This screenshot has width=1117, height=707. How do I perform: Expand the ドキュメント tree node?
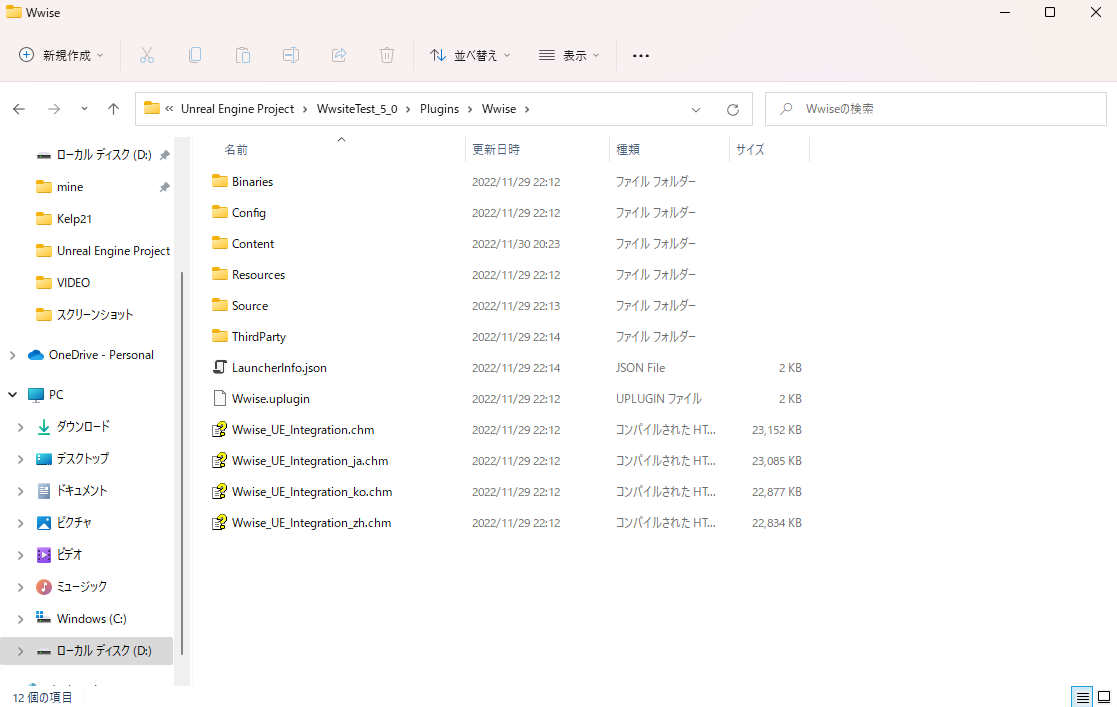click(20, 491)
